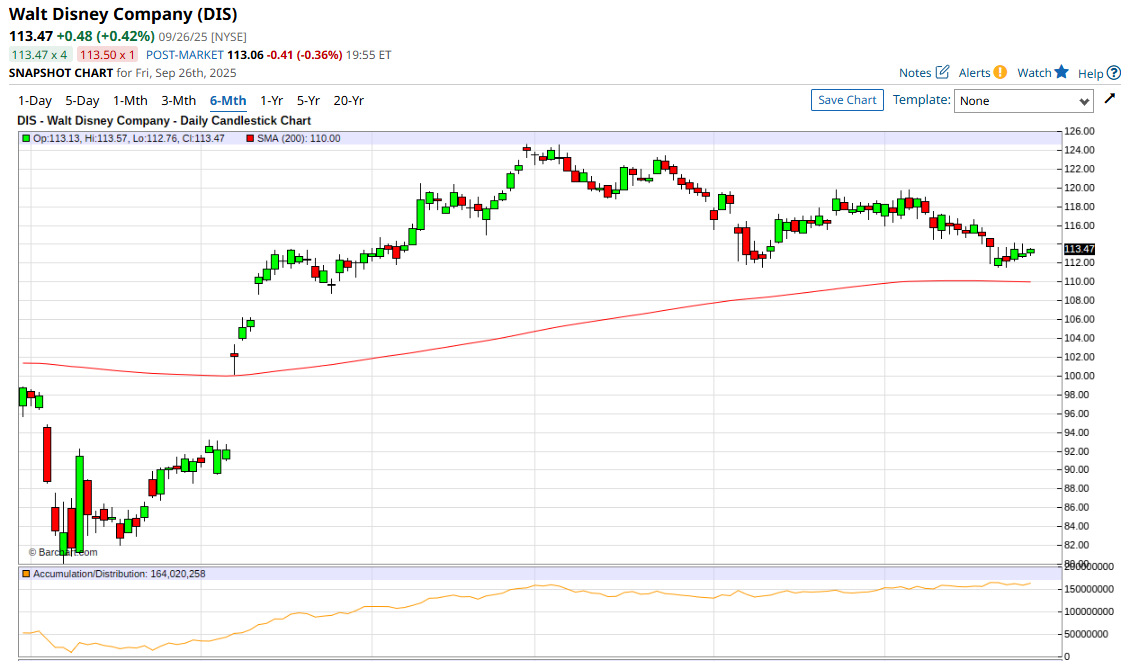Open the Help link text
Viewport: 1134px width, 661px height.
click(1091, 74)
